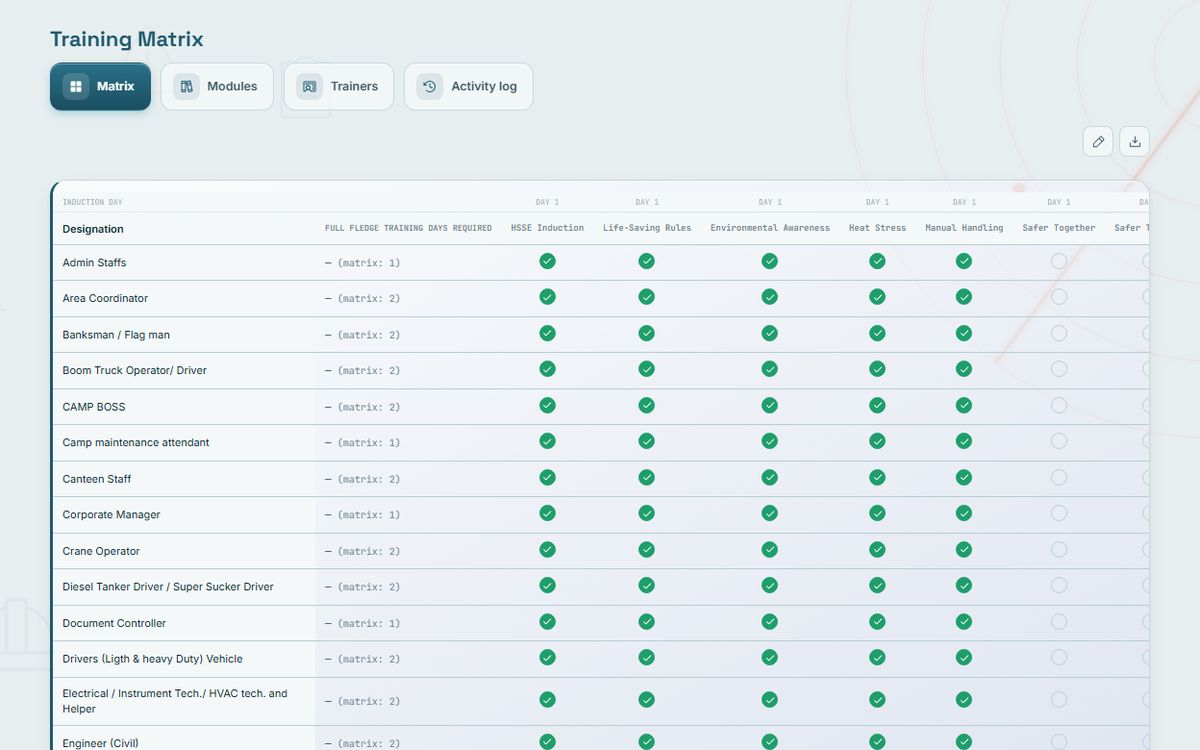Click the download export icon
Viewport: 1200px width, 750px height.
click(x=1135, y=141)
